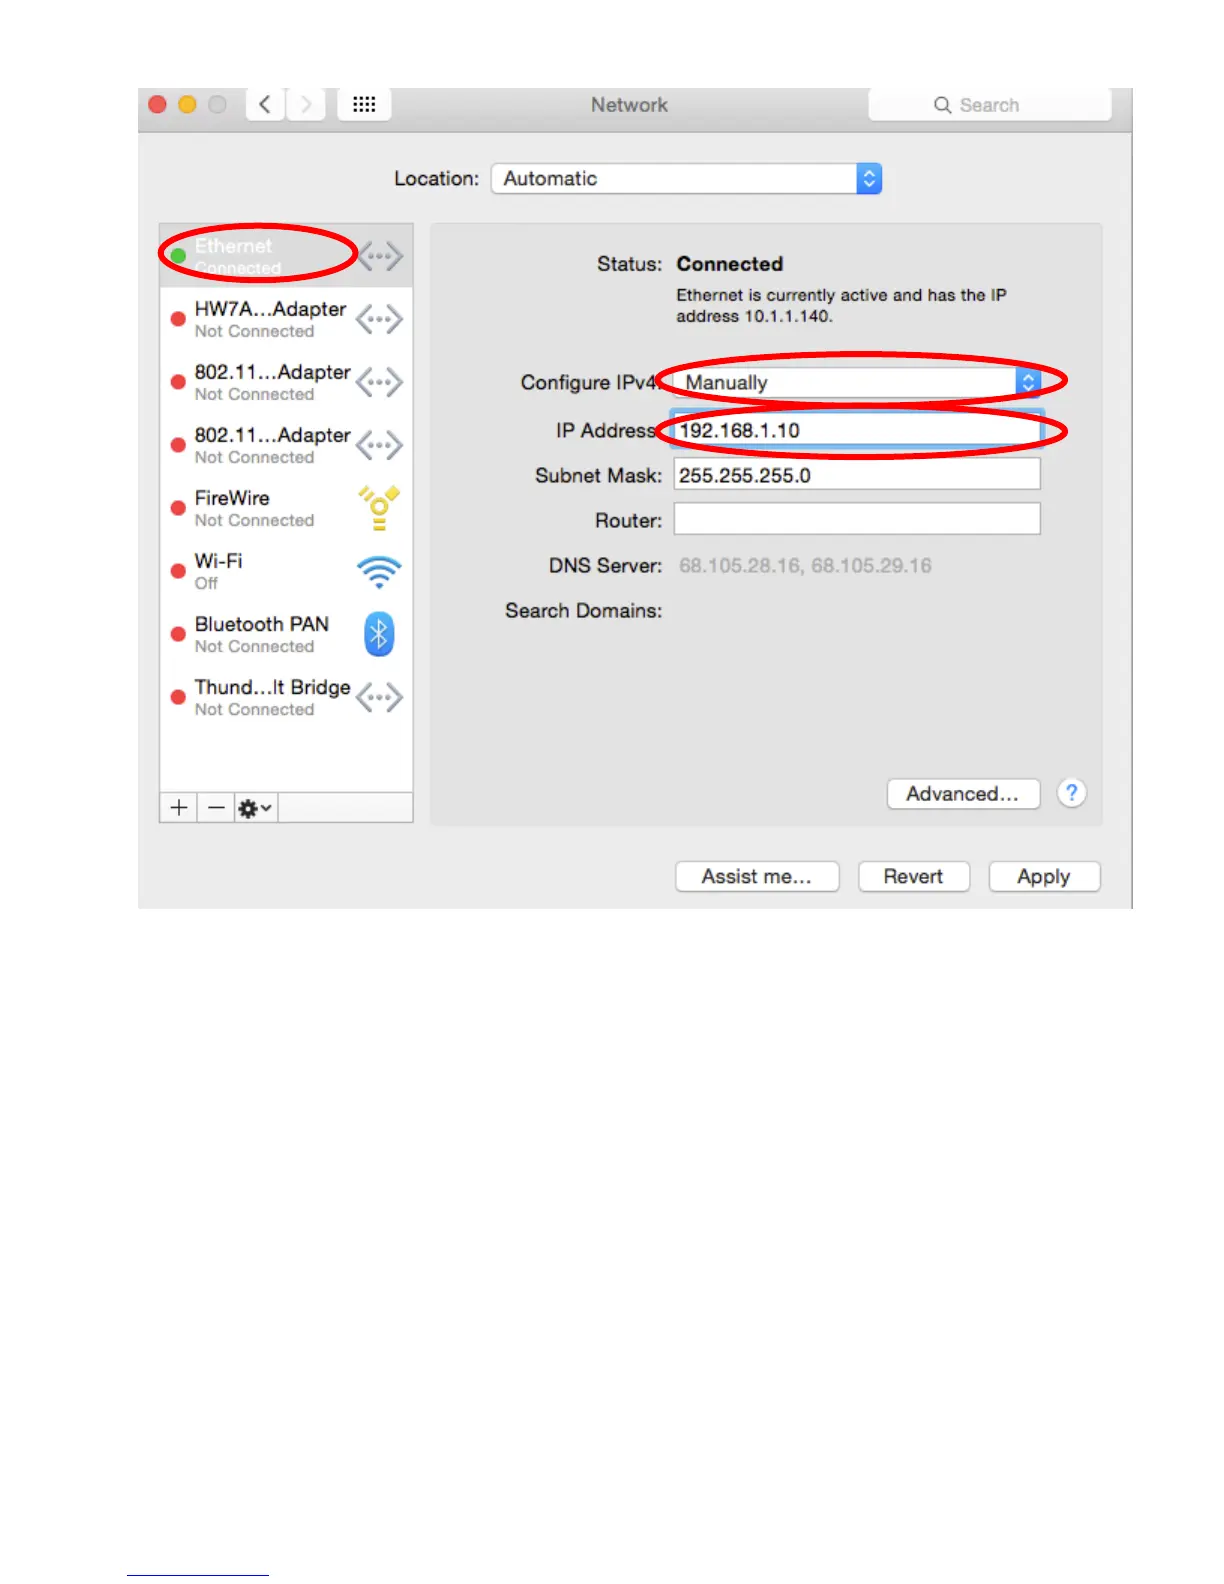1224x1584 pixels.
Task: Select the Bluetooth PAN service
Action: [286, 634]
